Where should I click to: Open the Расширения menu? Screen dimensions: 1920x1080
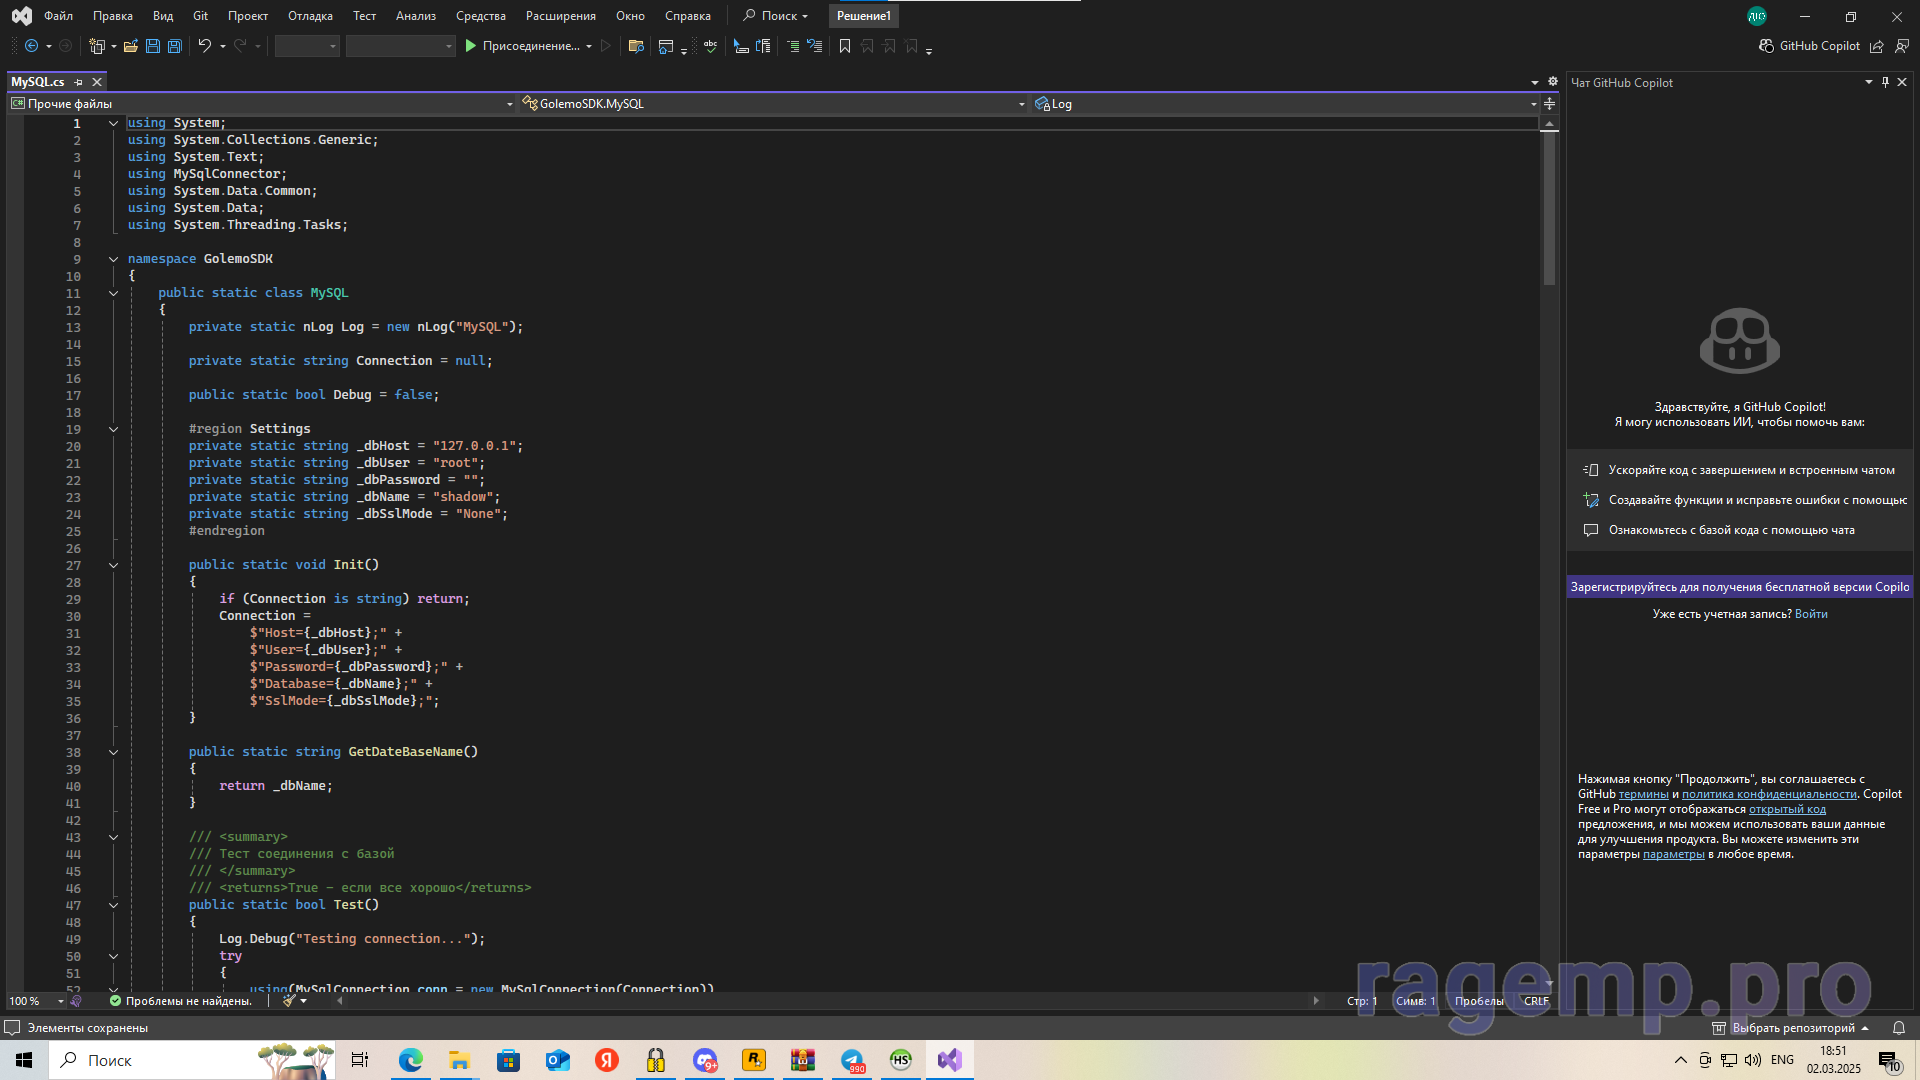pos(560,16)
